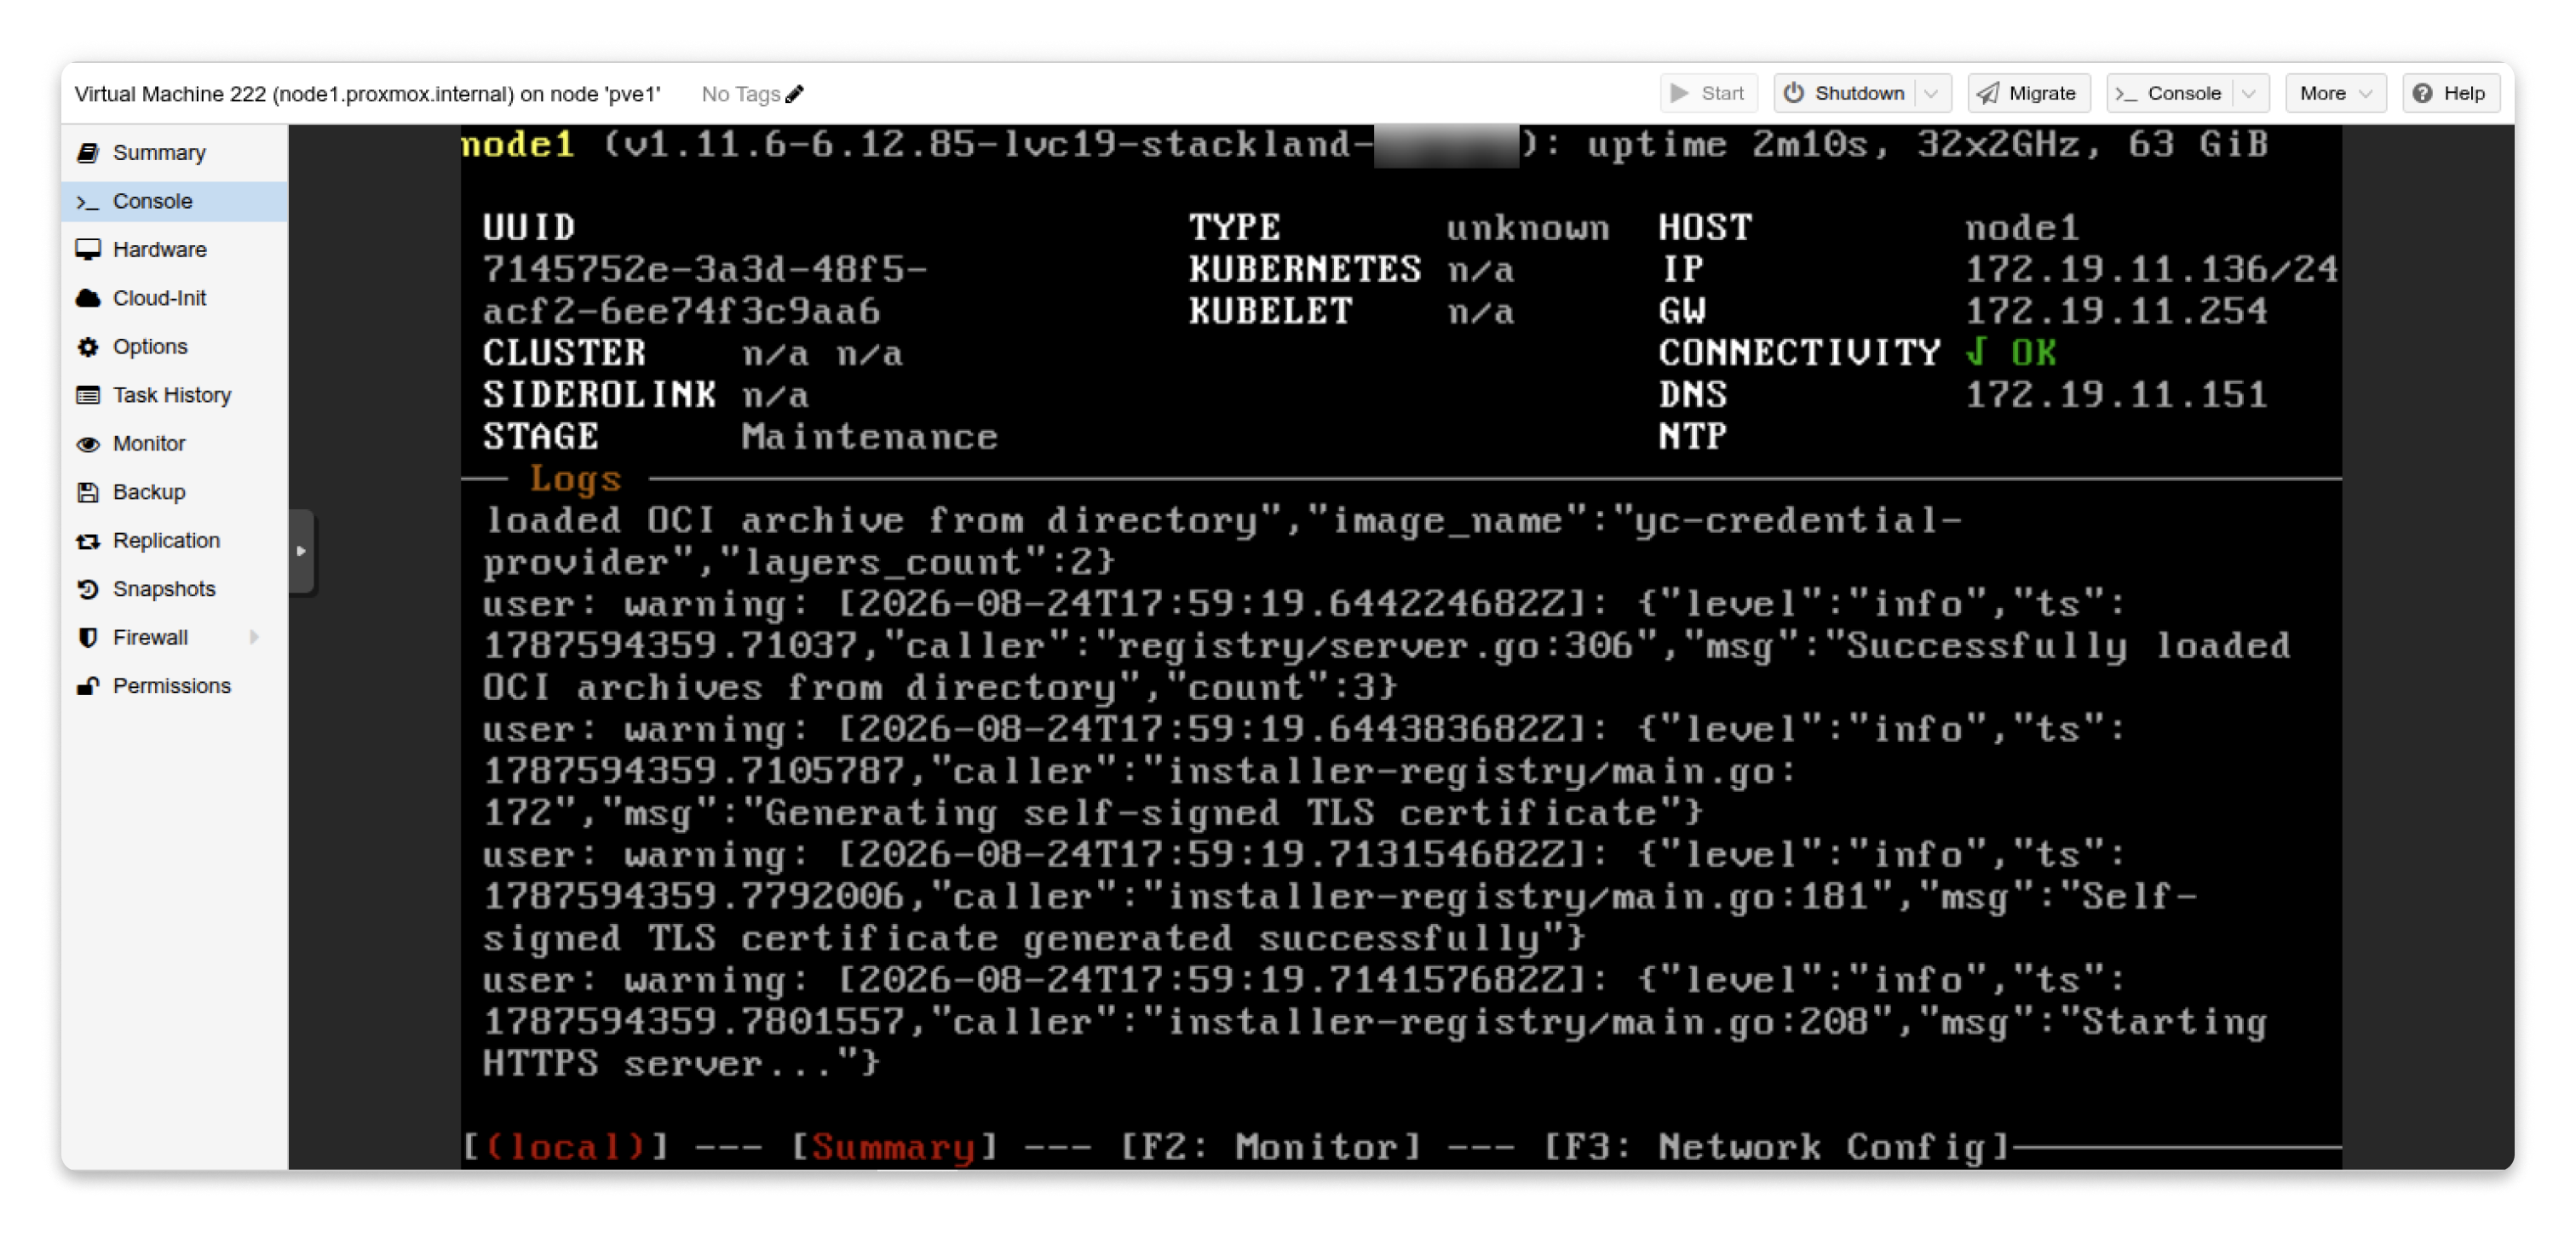This screenshot has height=1233, width=2576.
Task: Click the IP address 172.19.11.136/24
Action: (2151, 270)
